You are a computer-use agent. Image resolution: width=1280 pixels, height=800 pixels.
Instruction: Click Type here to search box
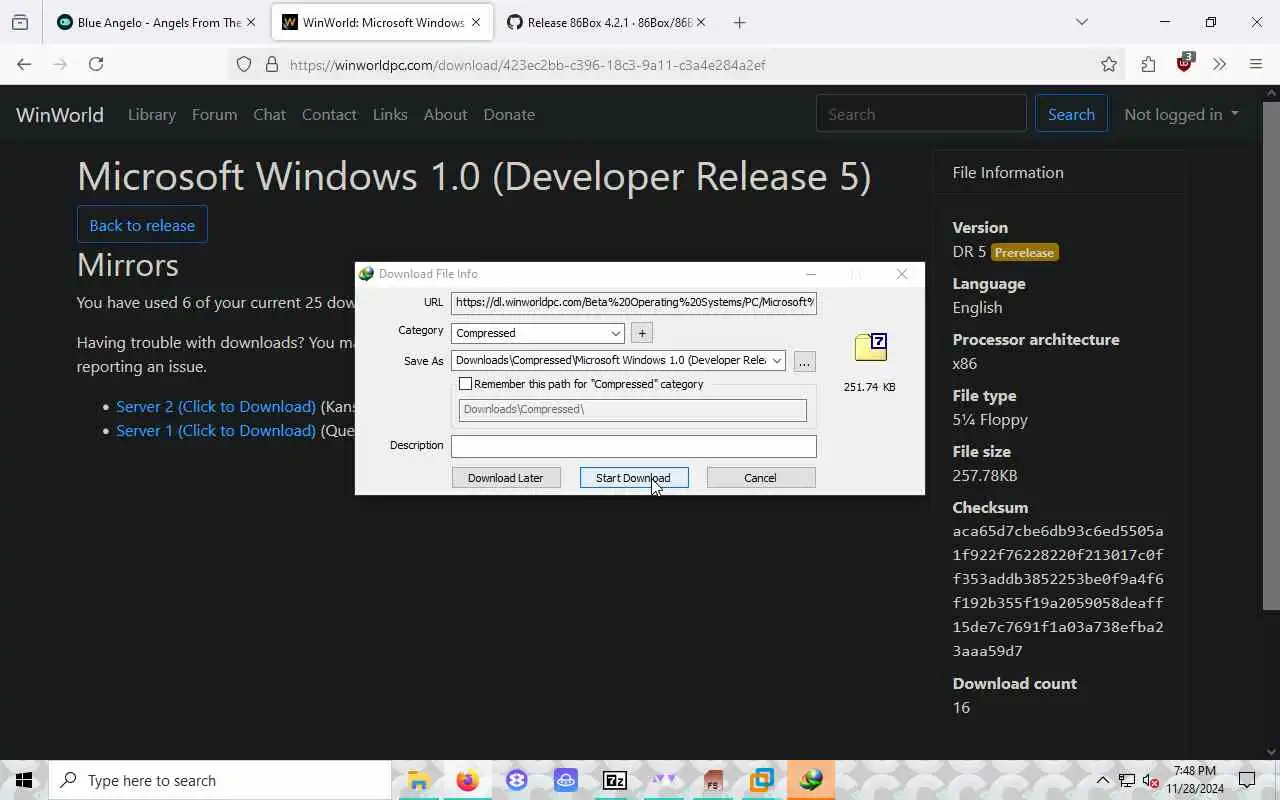(220, 780)
